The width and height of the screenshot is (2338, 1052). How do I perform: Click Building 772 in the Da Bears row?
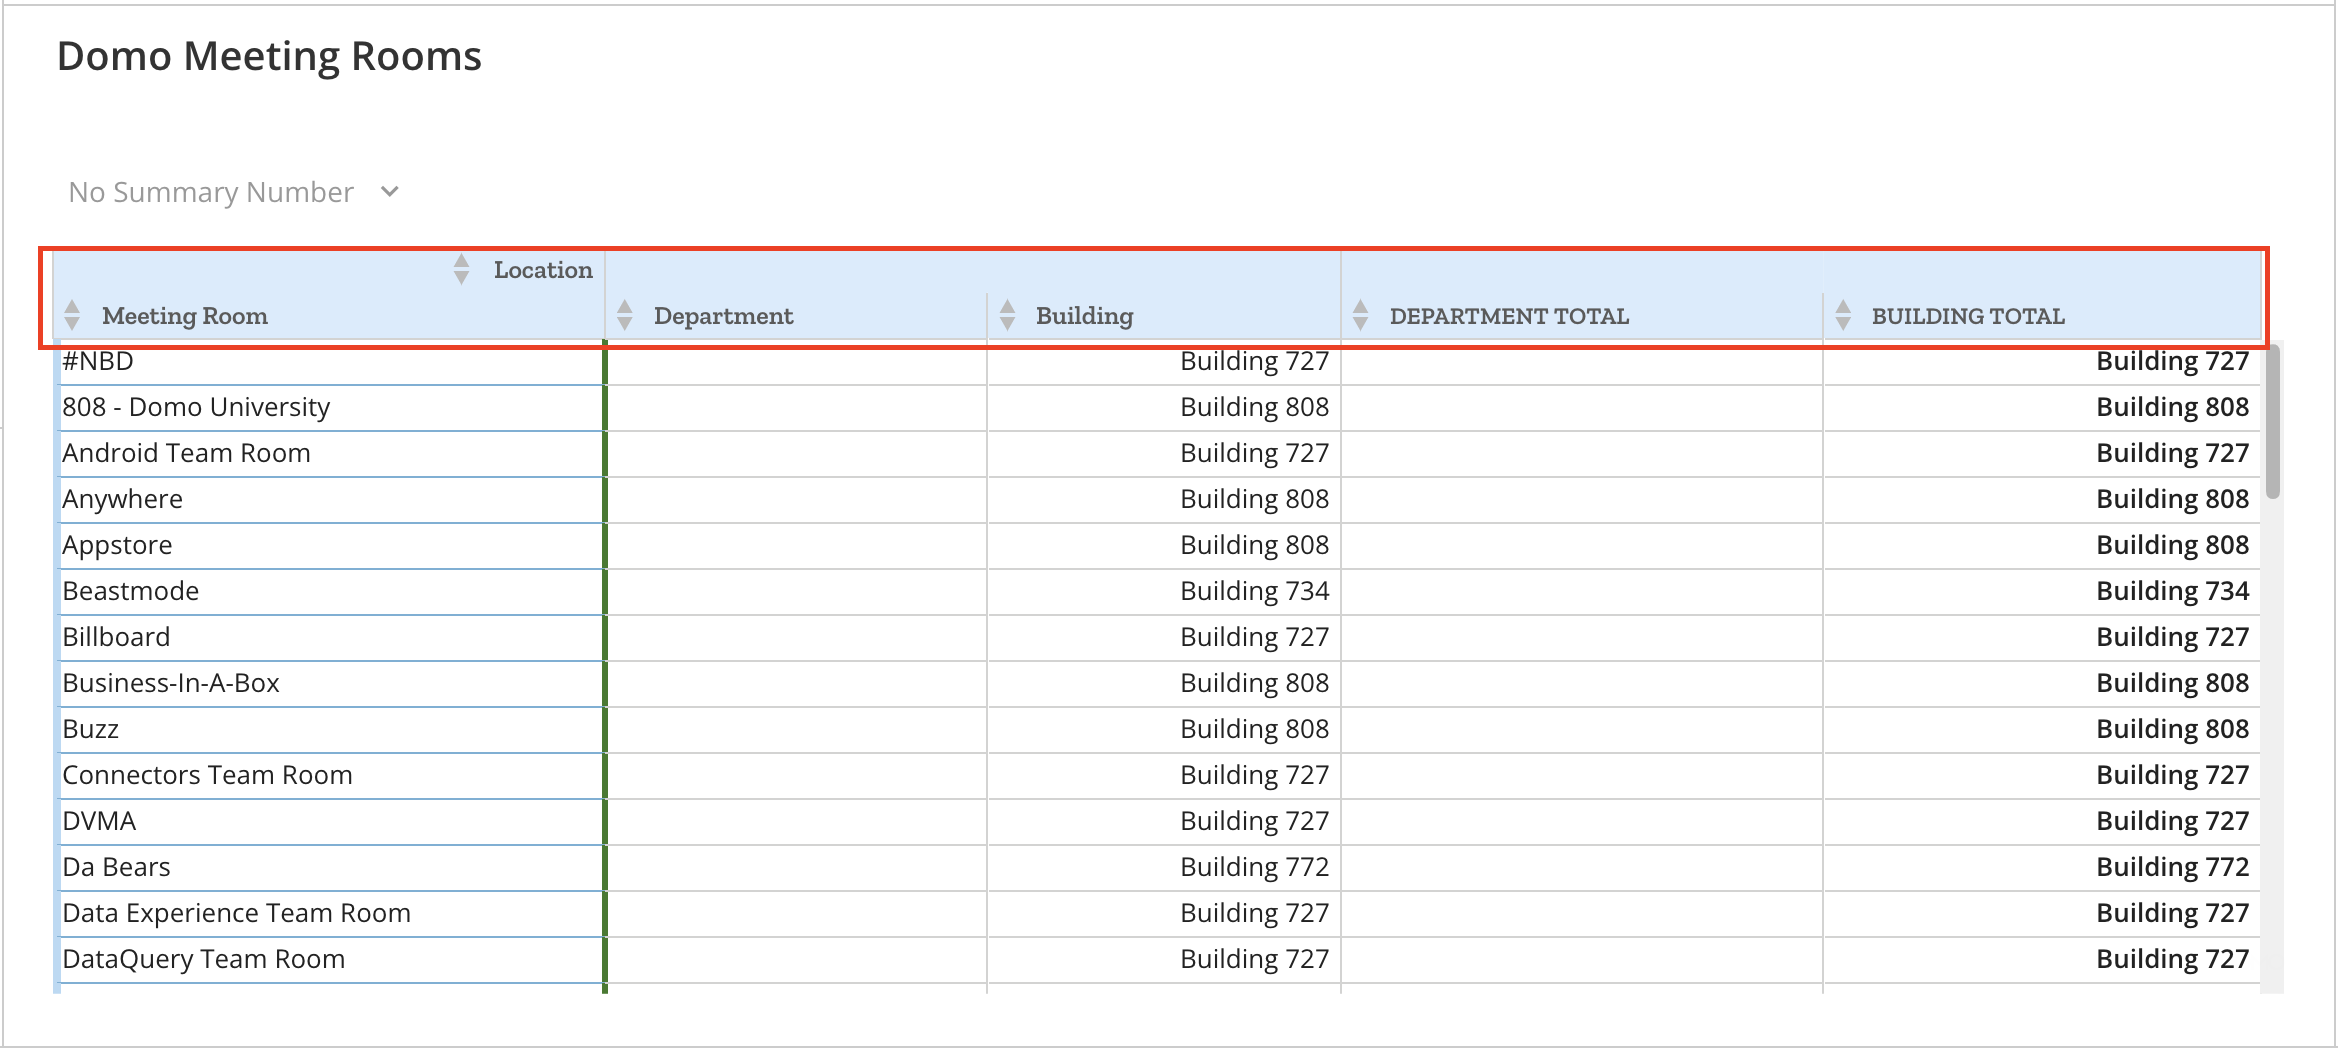click(x=1254, y=866)
